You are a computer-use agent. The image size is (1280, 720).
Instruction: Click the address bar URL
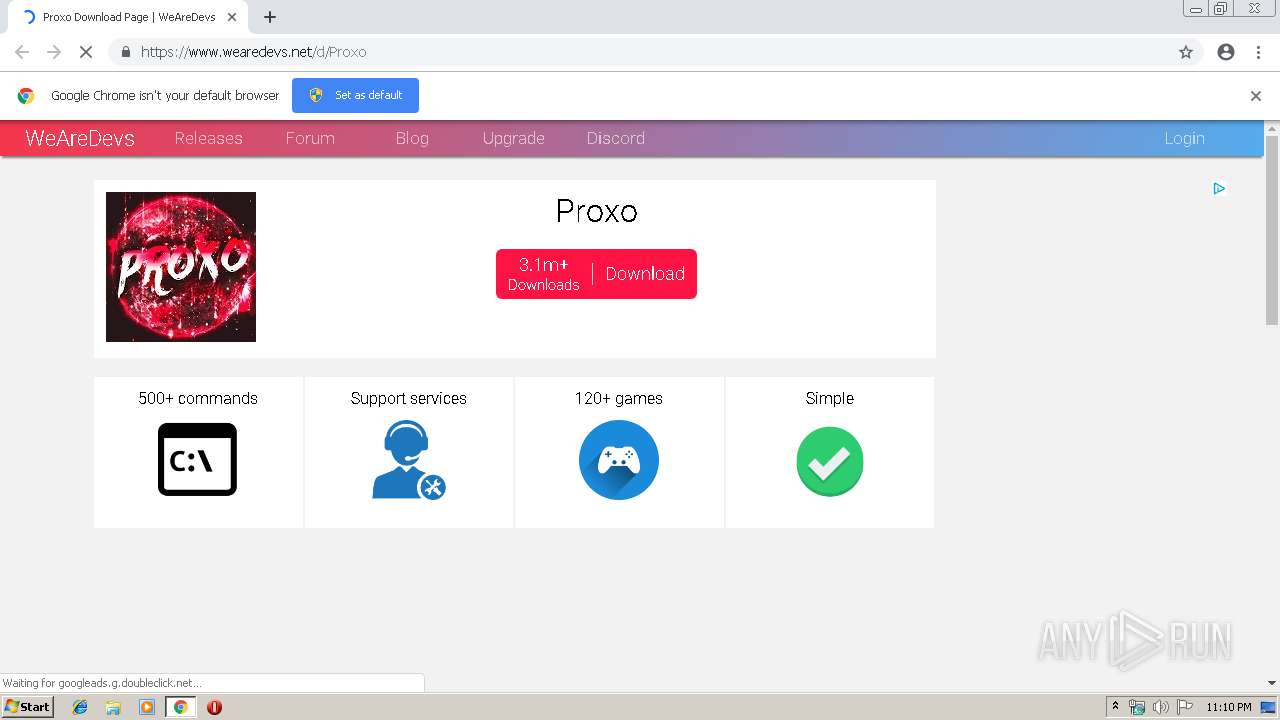(x=254, y=52)
